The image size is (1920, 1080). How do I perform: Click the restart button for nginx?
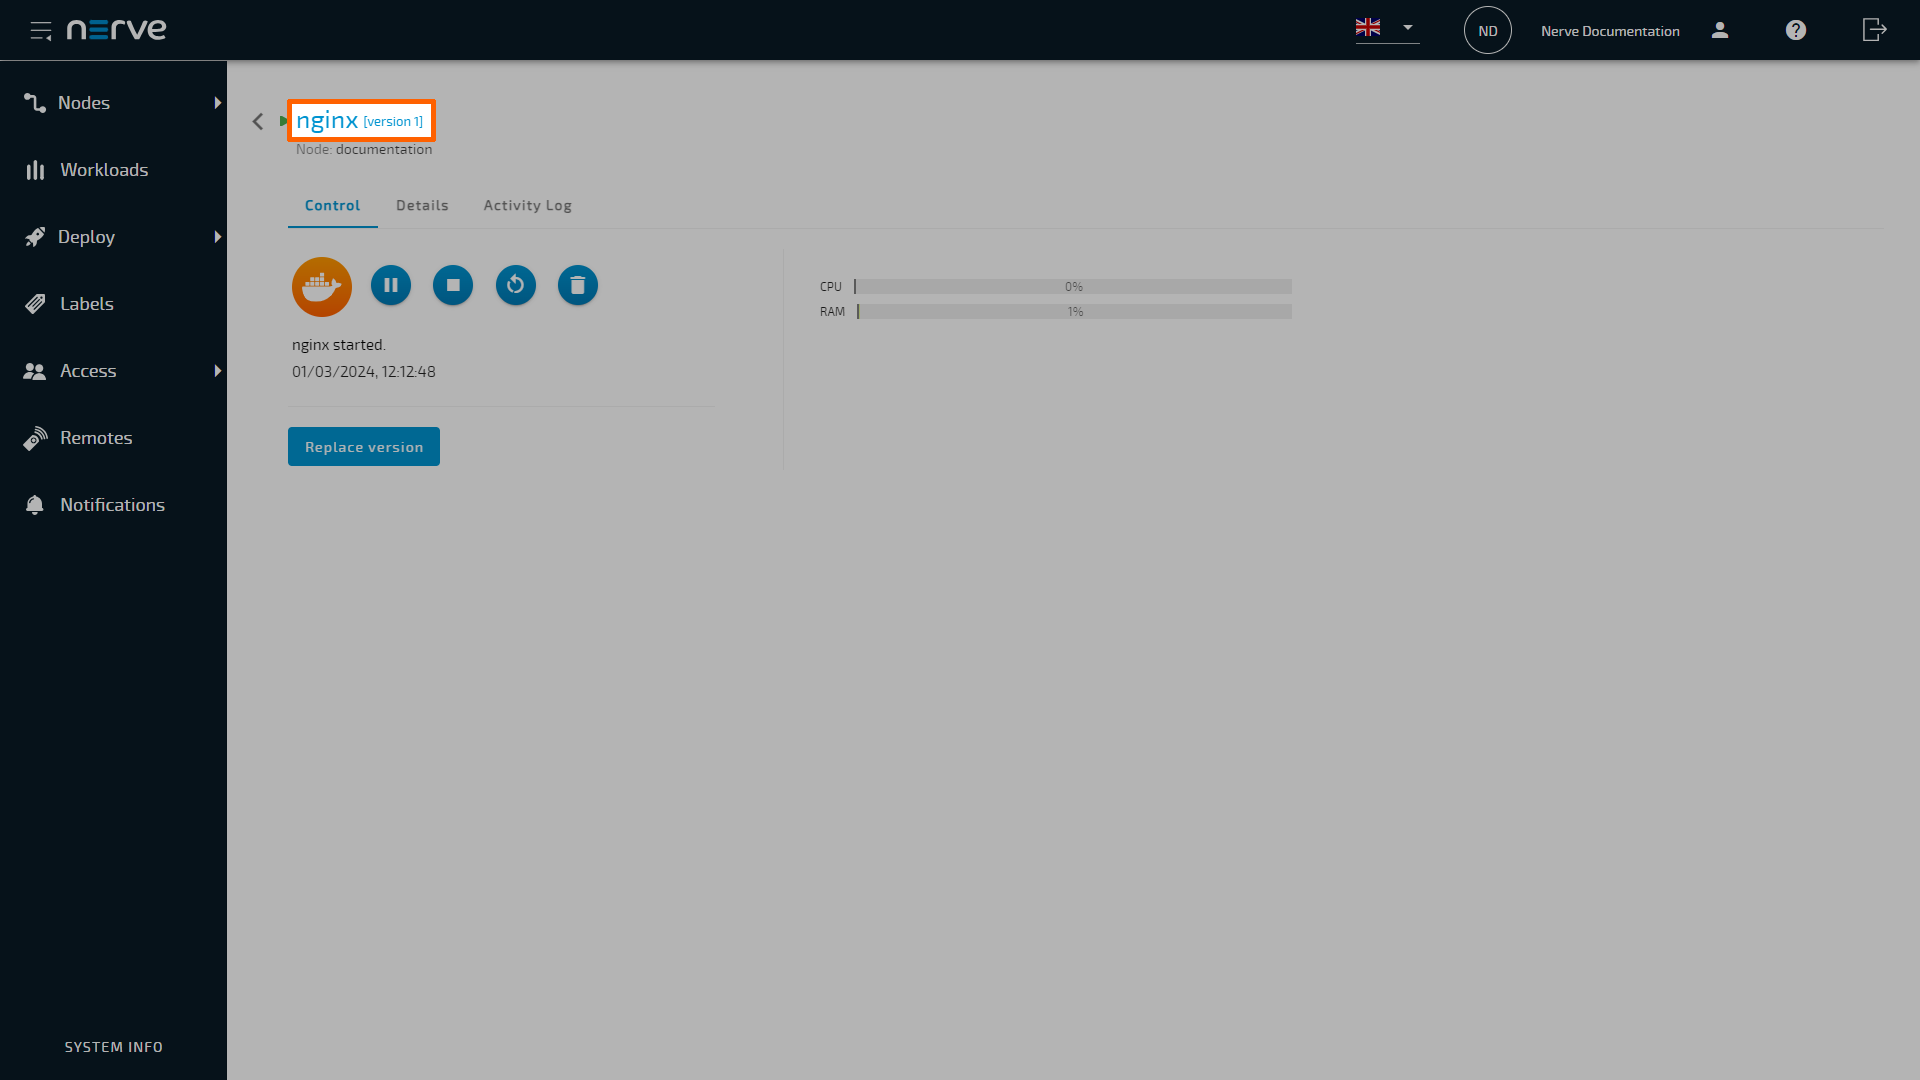516,285
